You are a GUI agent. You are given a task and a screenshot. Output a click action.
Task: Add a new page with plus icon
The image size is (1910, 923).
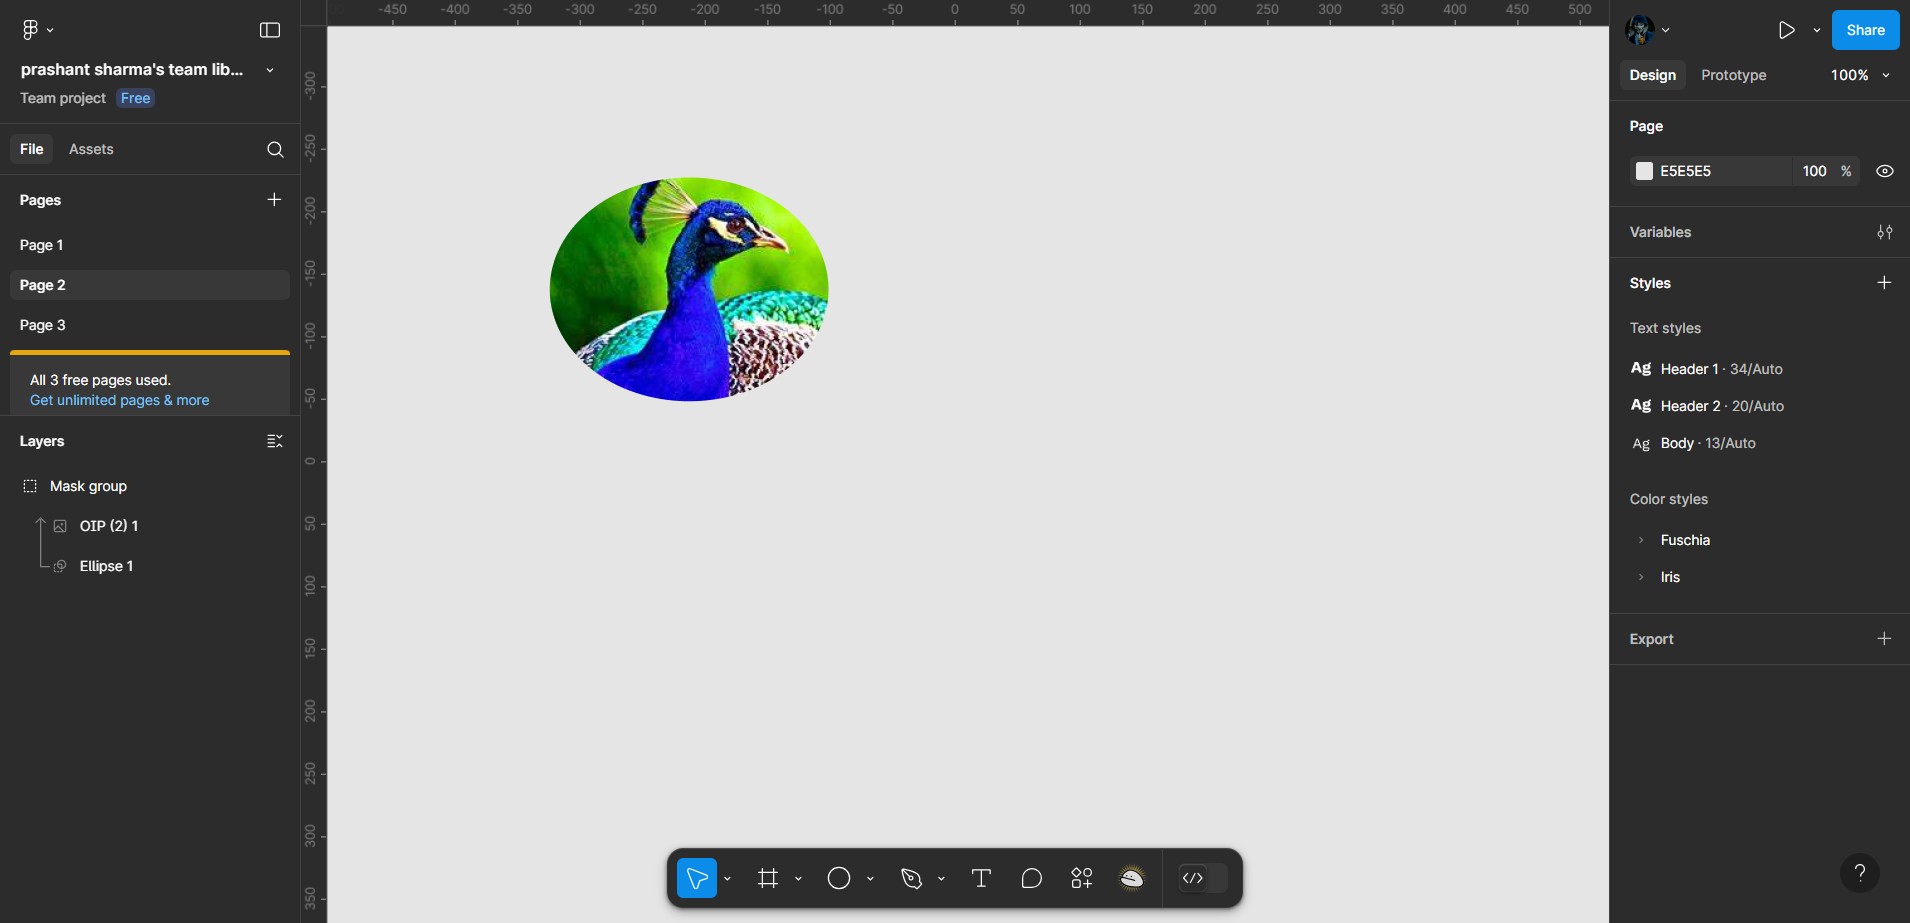coord(274,200)
